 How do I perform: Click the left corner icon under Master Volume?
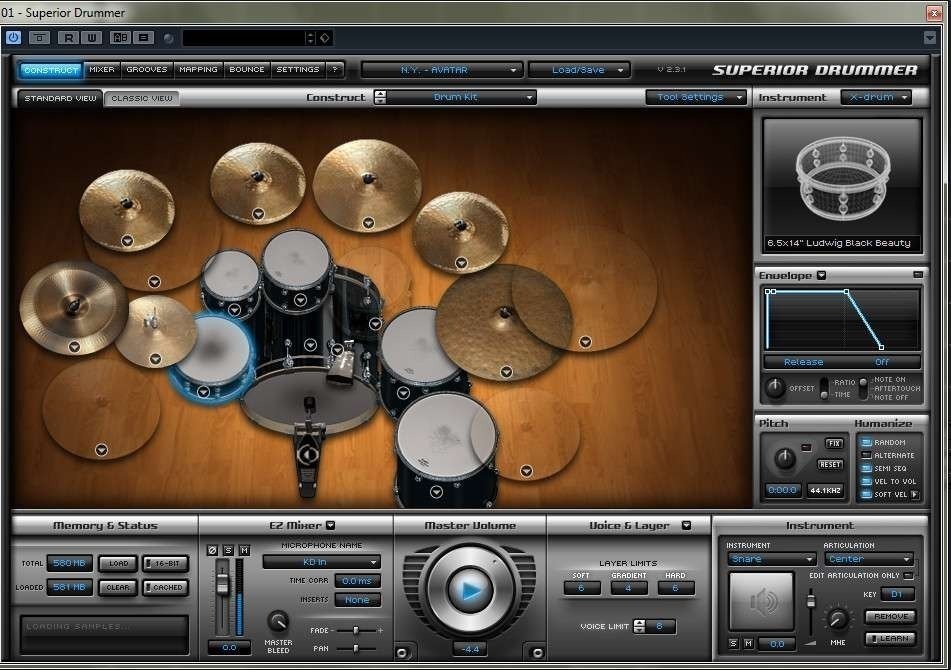tap(401, 652)
